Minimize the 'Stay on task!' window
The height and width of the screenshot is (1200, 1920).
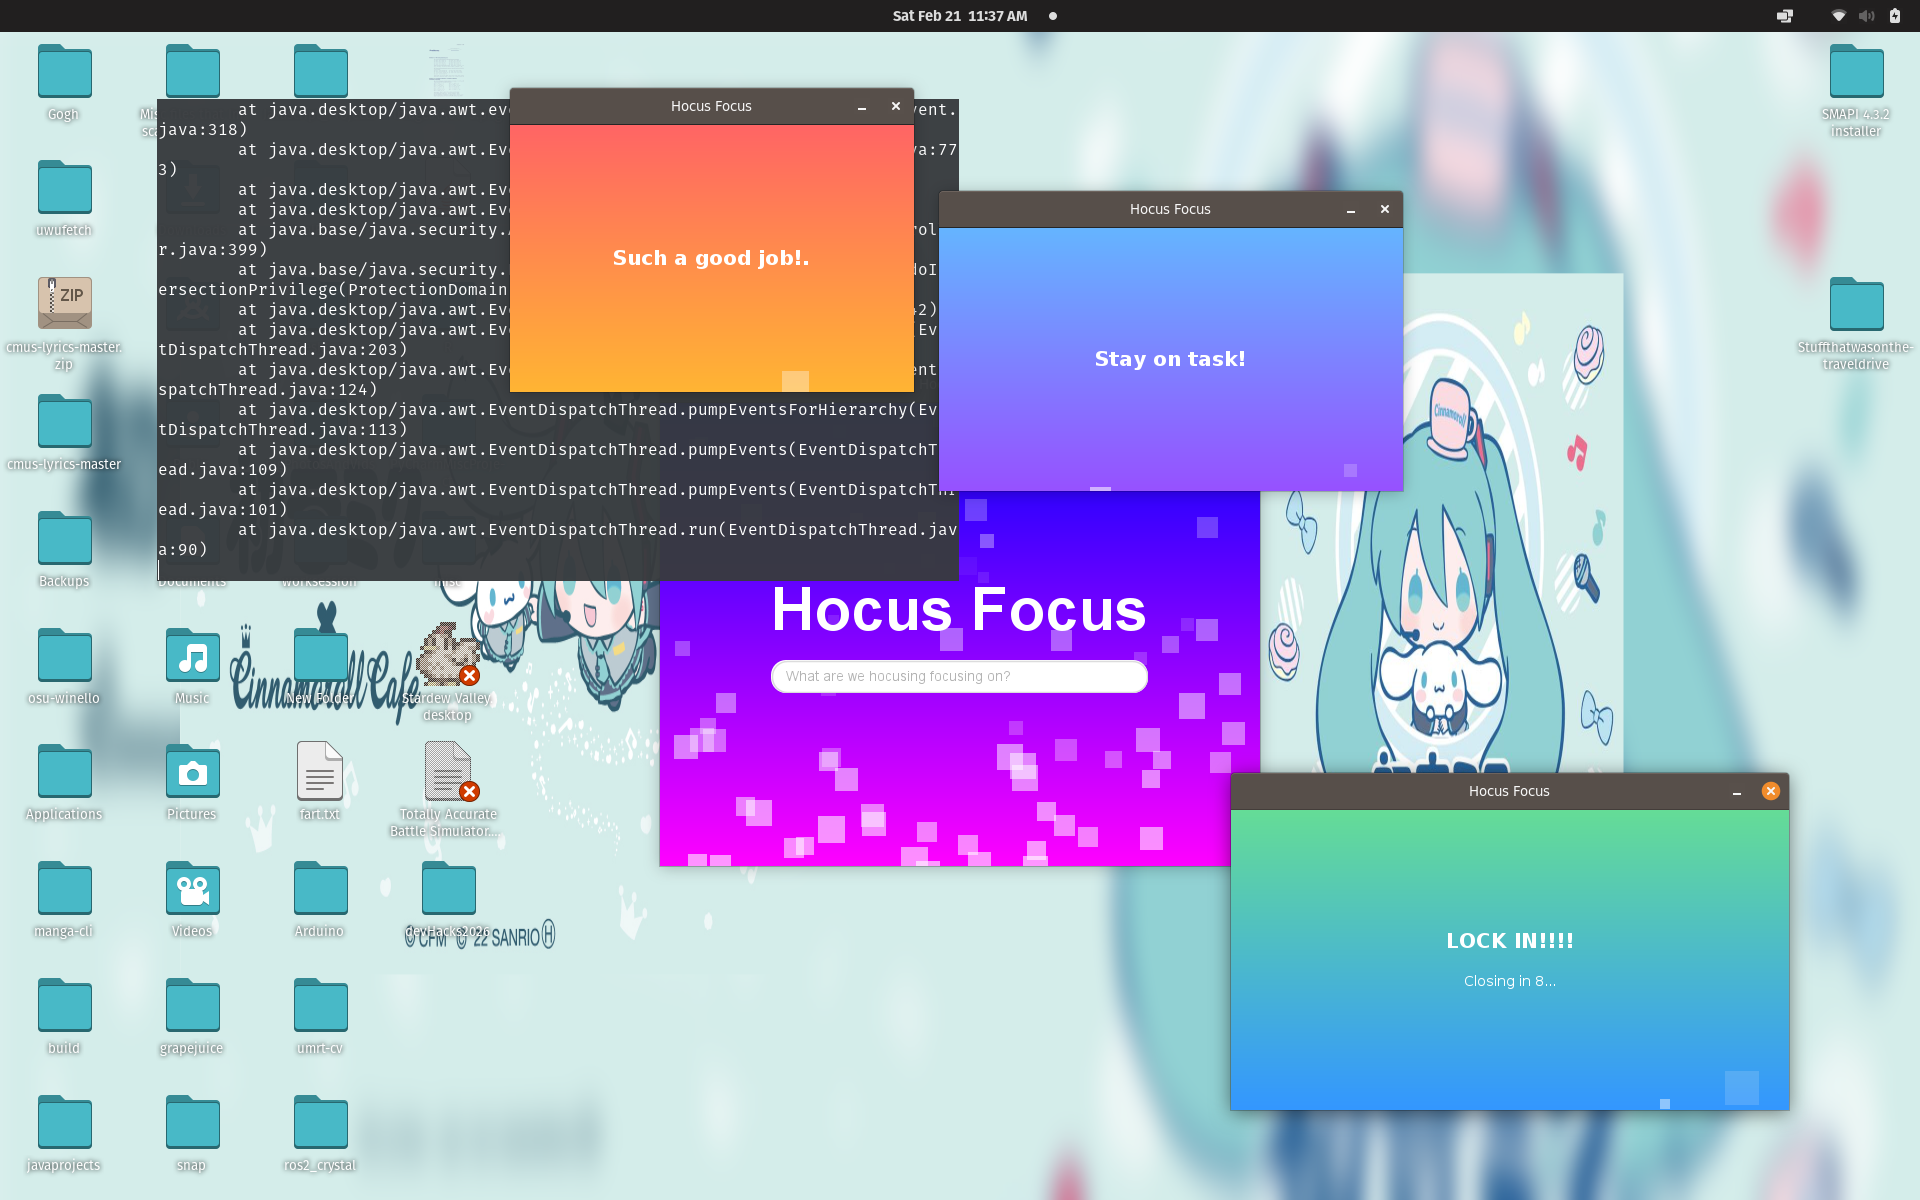coord(1350,210)
